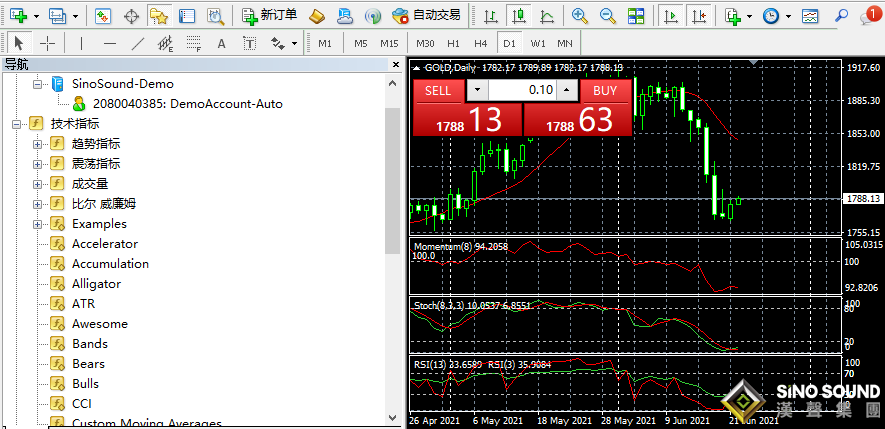Click the navigator scrollbar down arrow

tap(393, 417)
